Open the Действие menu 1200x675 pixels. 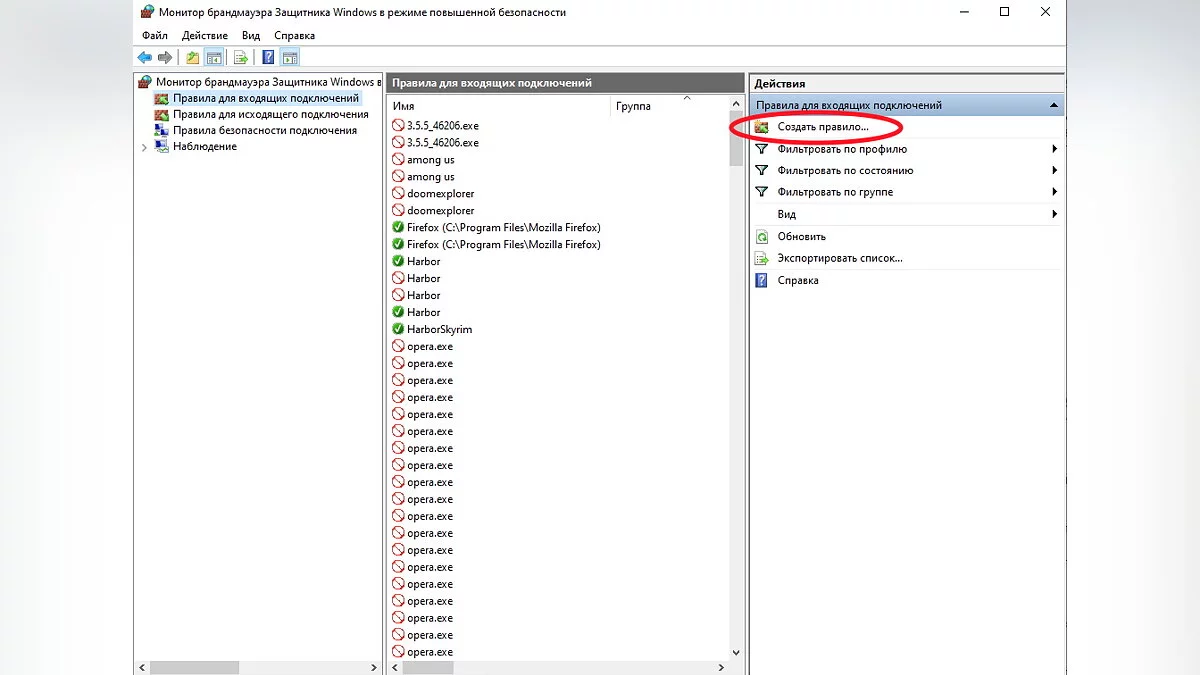[205, 35]
